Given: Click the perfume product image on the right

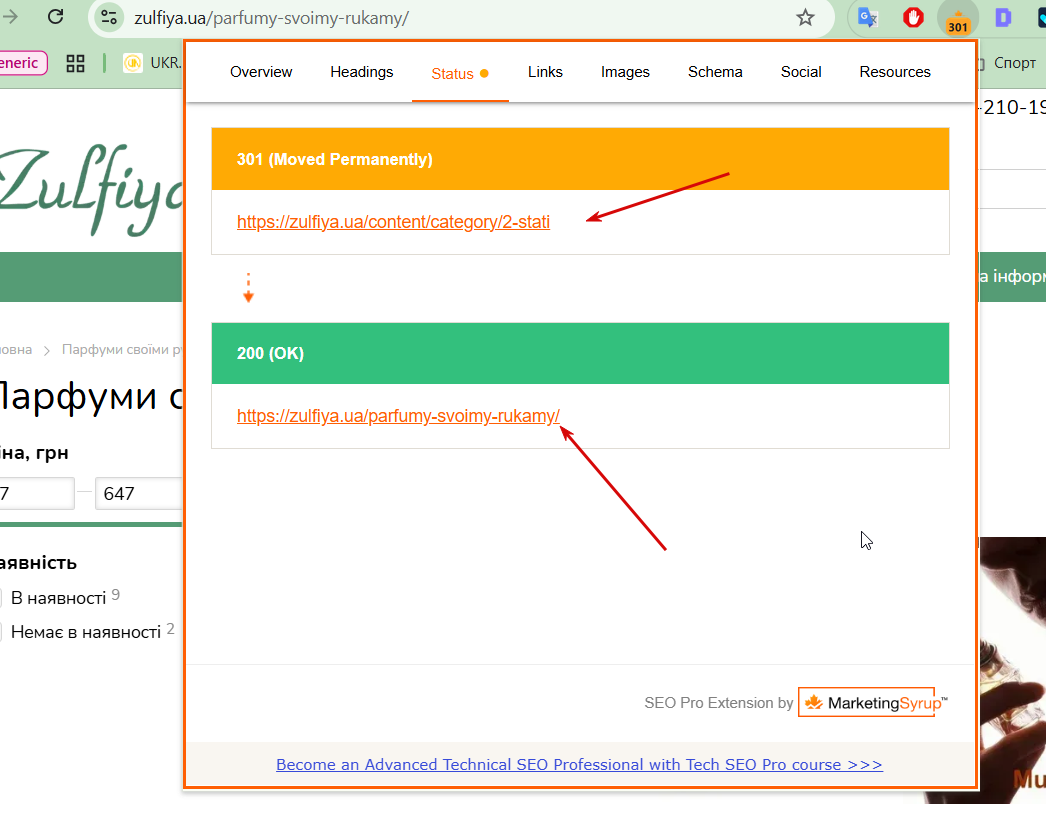Looking at the screenshot, I should (x=1012, y=671).
